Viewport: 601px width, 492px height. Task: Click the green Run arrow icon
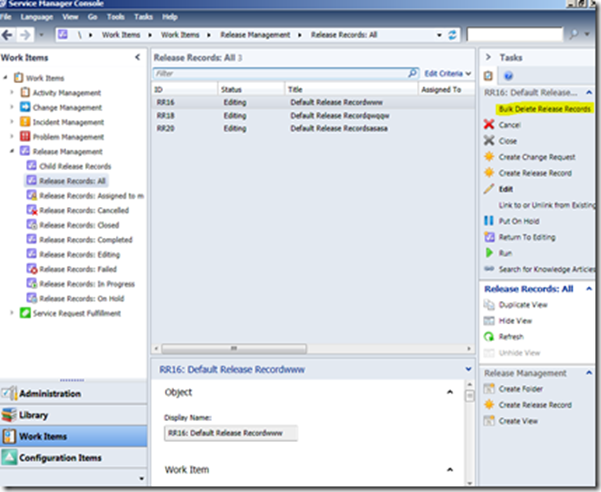click(x=489, y=253)
